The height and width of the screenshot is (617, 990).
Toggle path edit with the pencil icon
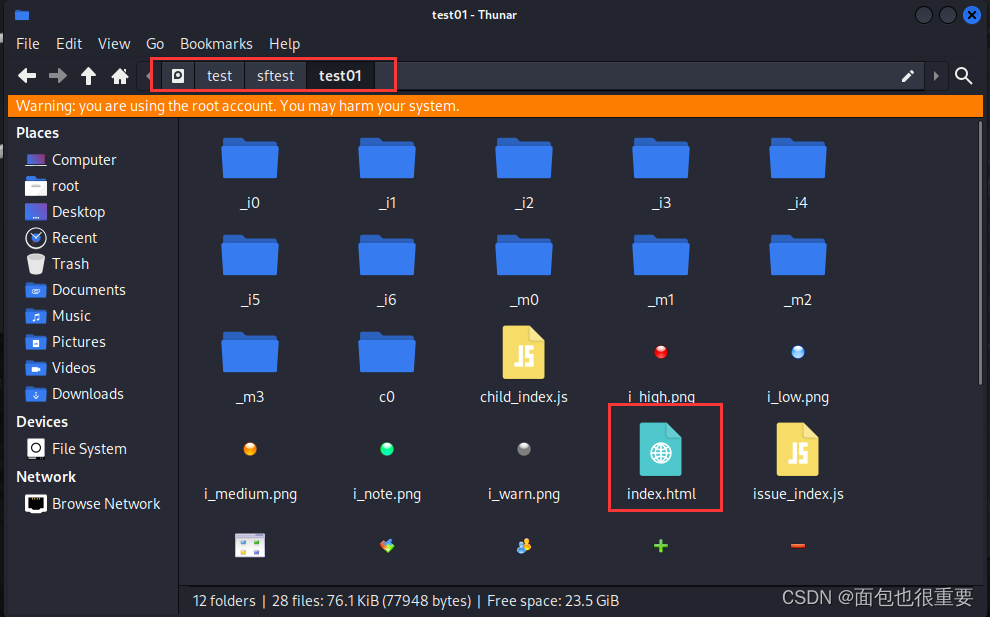[x=908, y=76]
